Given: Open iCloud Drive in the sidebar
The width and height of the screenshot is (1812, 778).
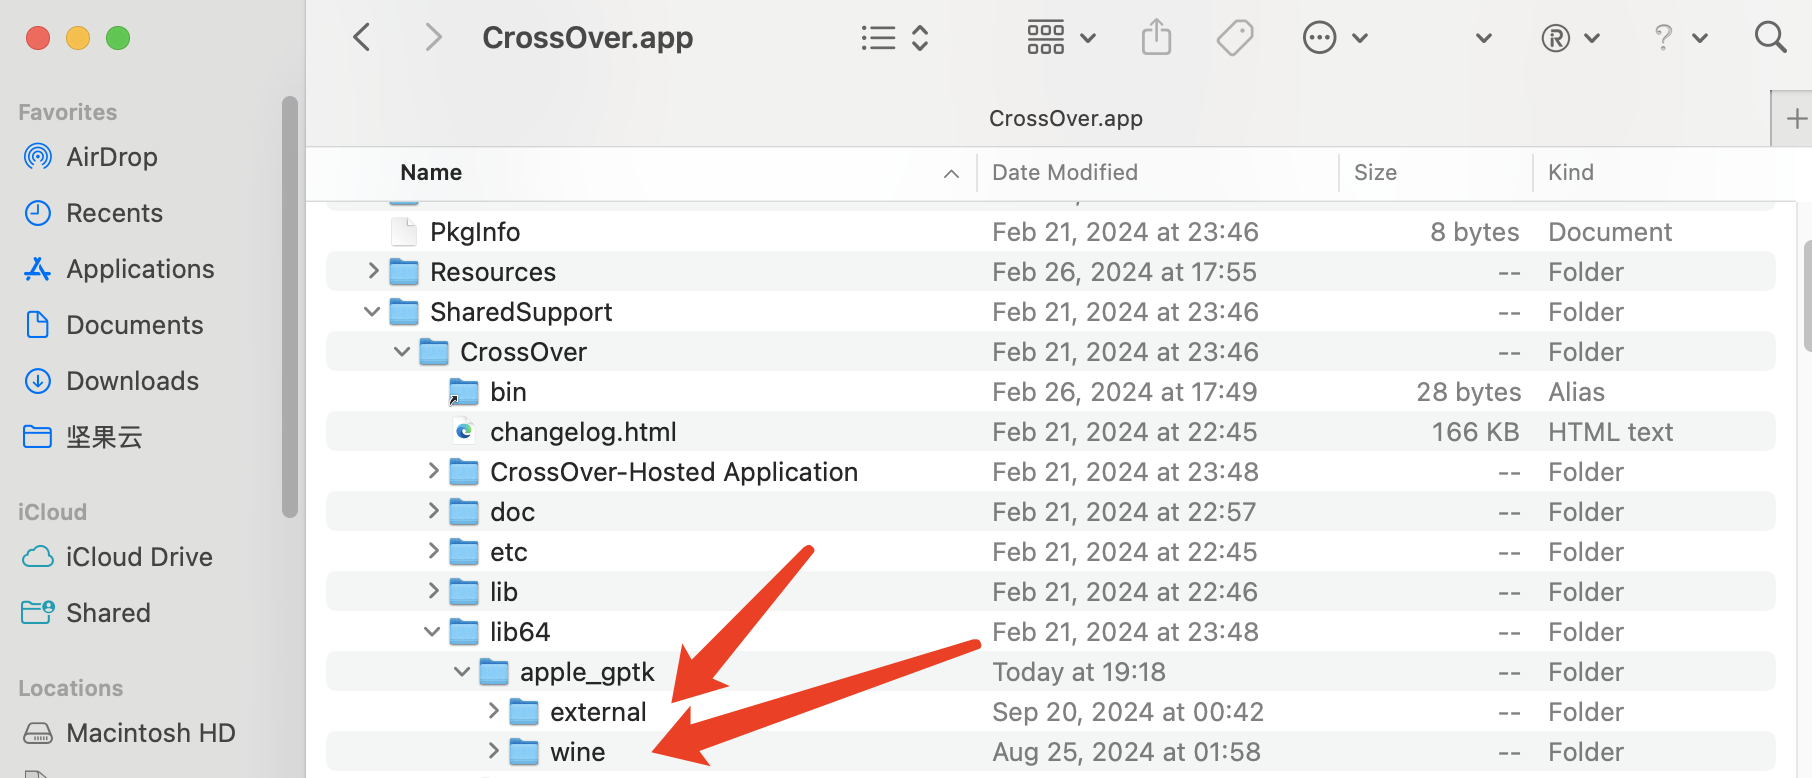Looking at the screenshot, I should tap(139, 557).
